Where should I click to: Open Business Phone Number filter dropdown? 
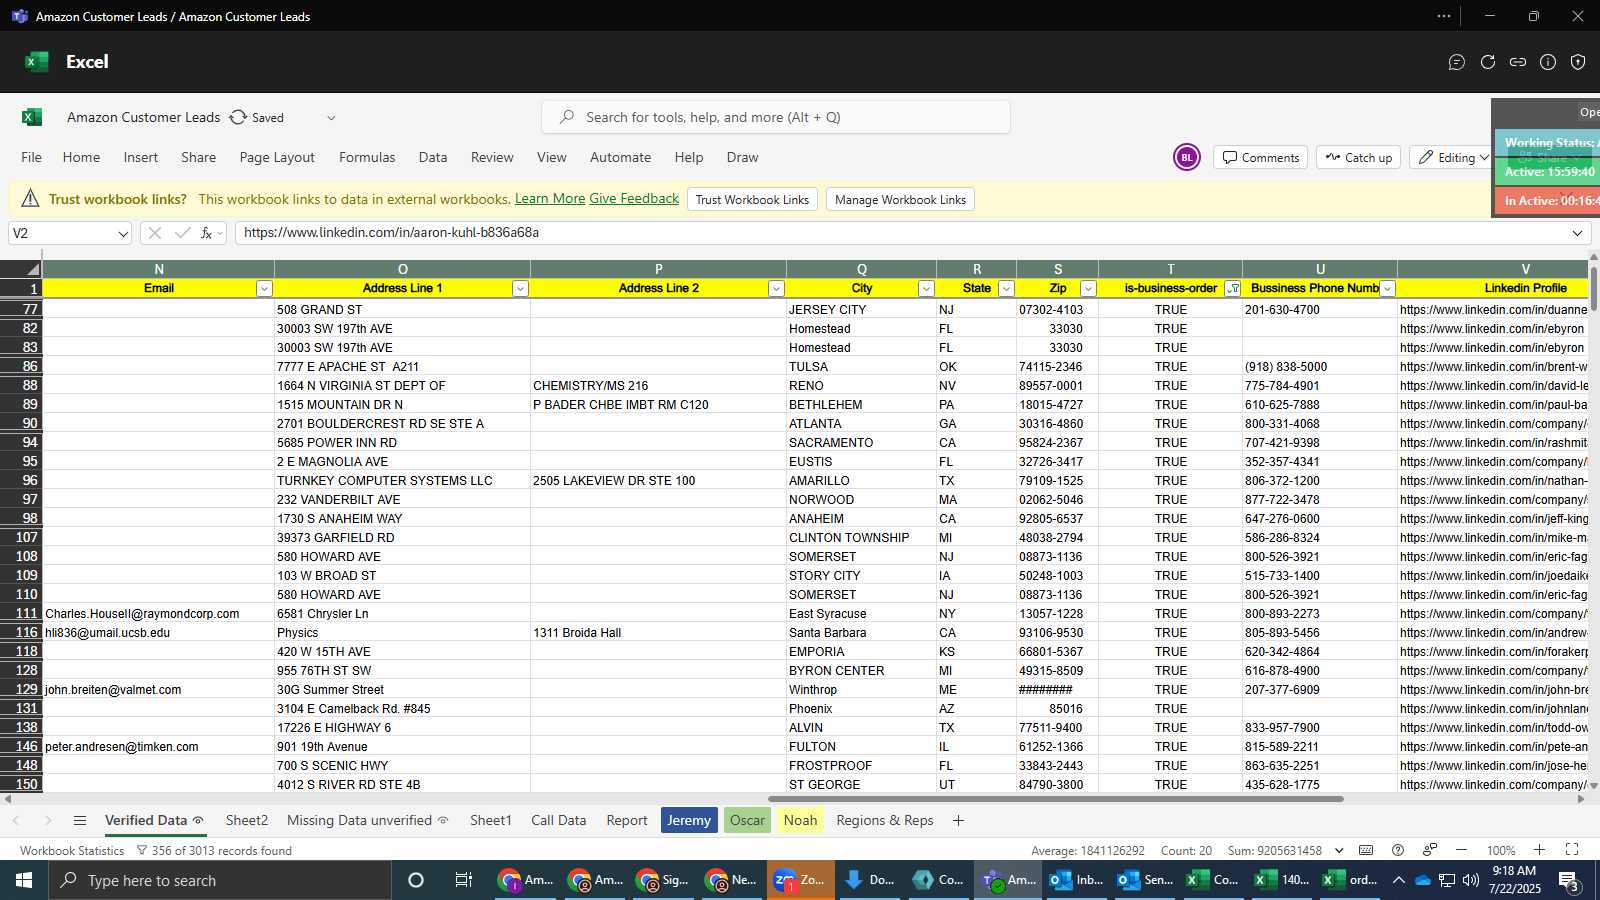coord(1387,288)
